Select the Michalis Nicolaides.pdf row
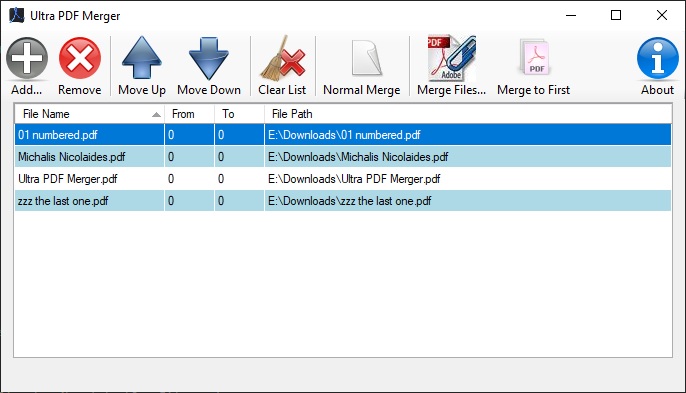The width and height of the screenshot is (686, 393). pos(343,157)
